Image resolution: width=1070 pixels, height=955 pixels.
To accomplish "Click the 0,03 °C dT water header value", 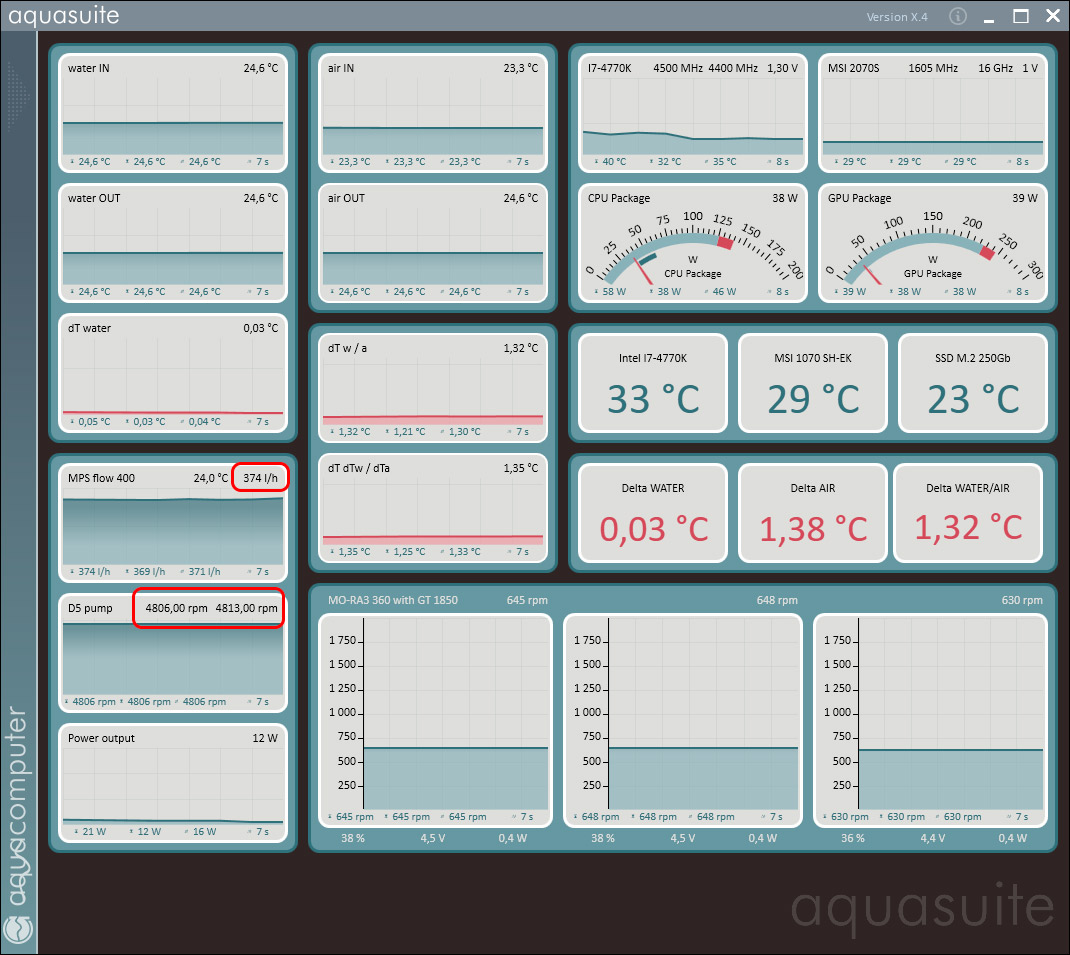I will click(261, 328).
